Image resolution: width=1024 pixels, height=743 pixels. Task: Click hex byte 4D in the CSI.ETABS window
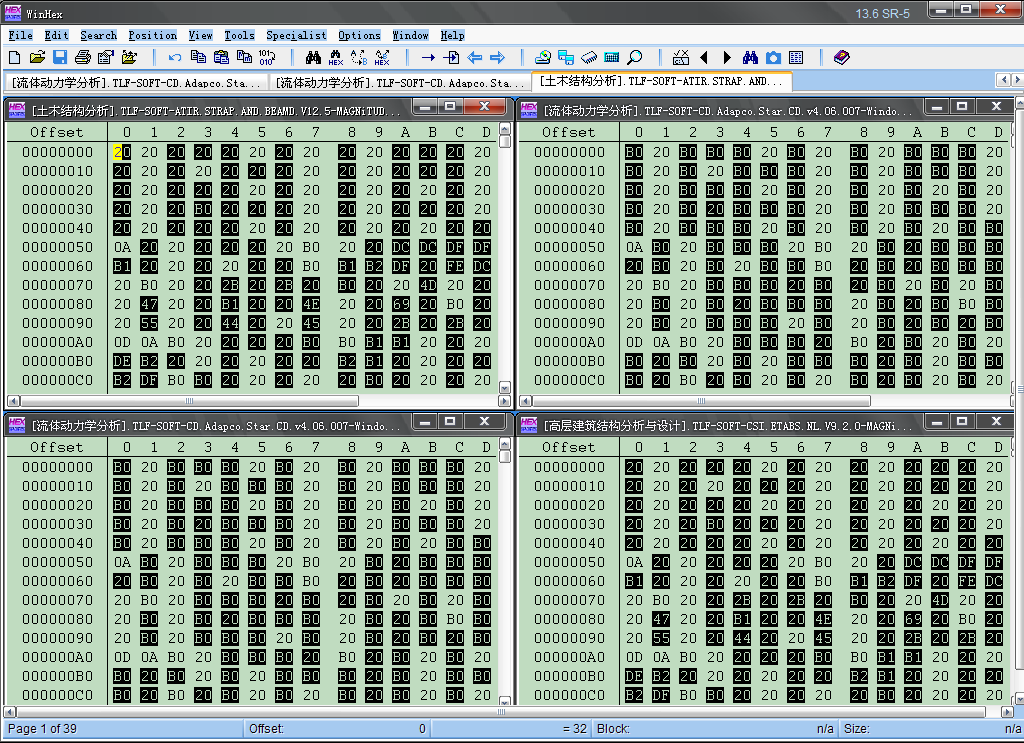[940, 599]
